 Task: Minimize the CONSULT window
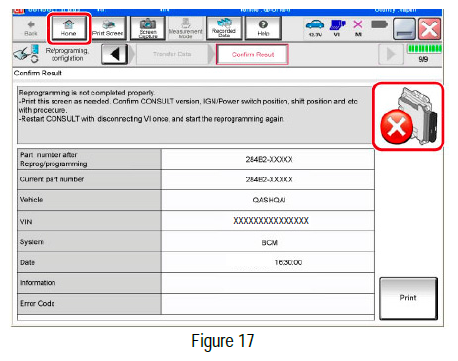(404, 29)
